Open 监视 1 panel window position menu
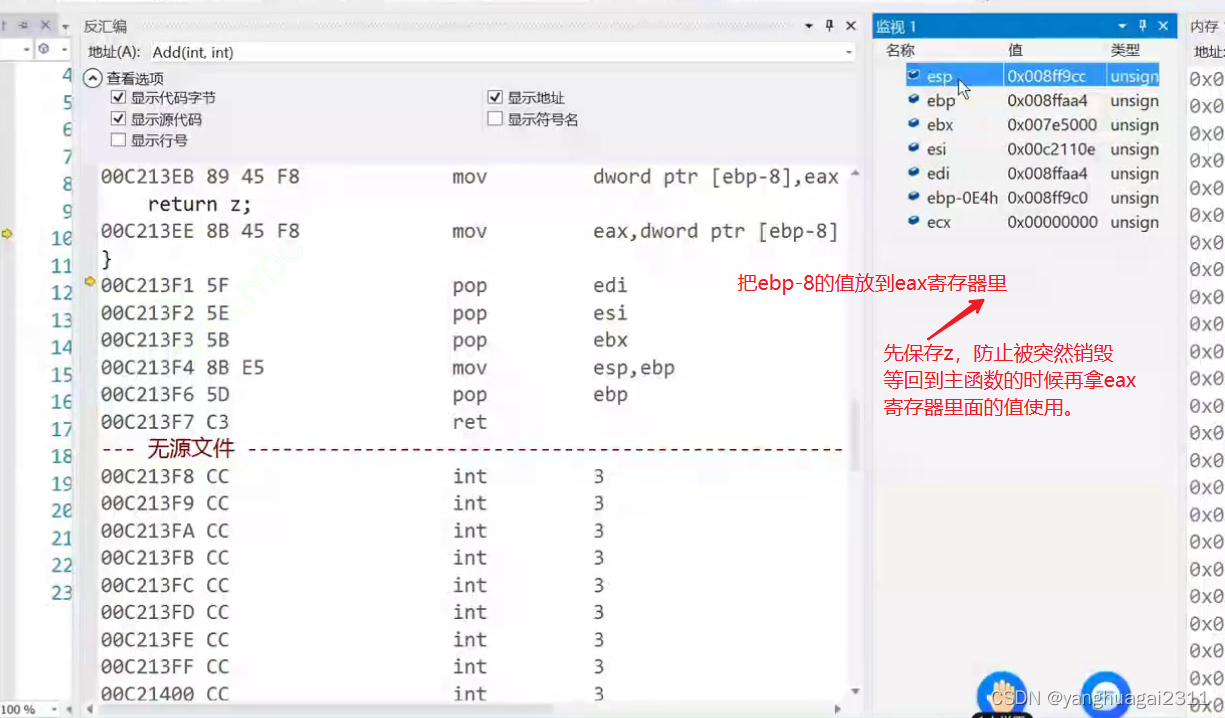The width and height of the screenshot is (1225, 718). [x=1121, y=27]
